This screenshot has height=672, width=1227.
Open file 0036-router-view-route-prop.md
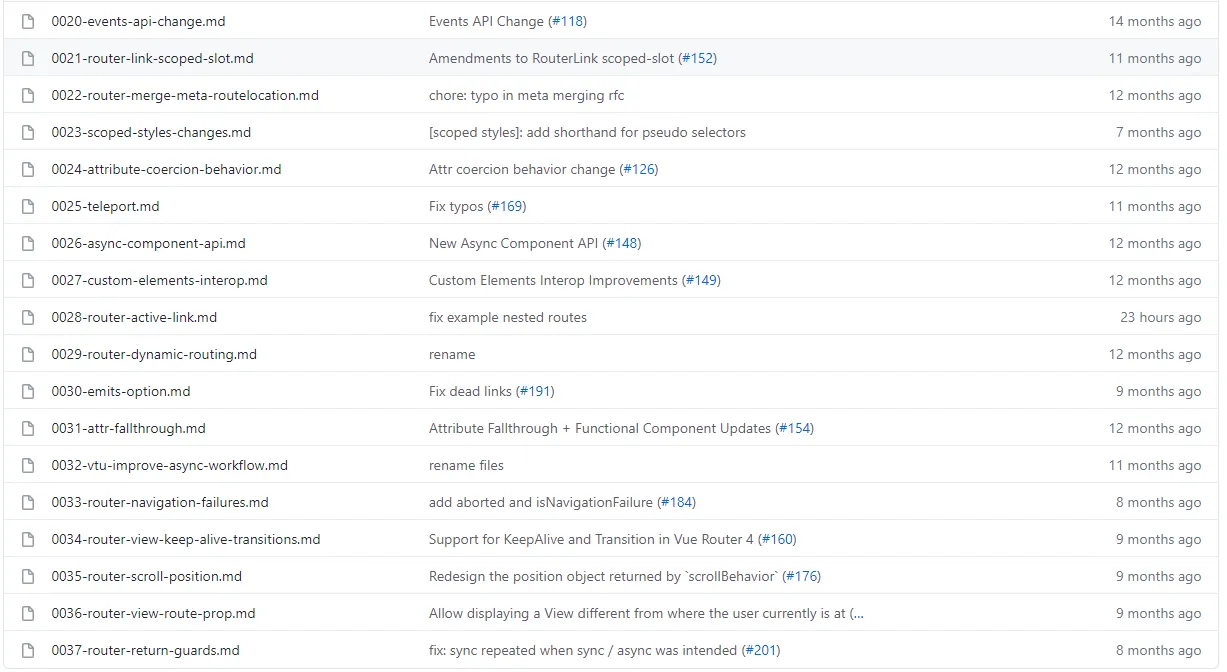[154, 613]
